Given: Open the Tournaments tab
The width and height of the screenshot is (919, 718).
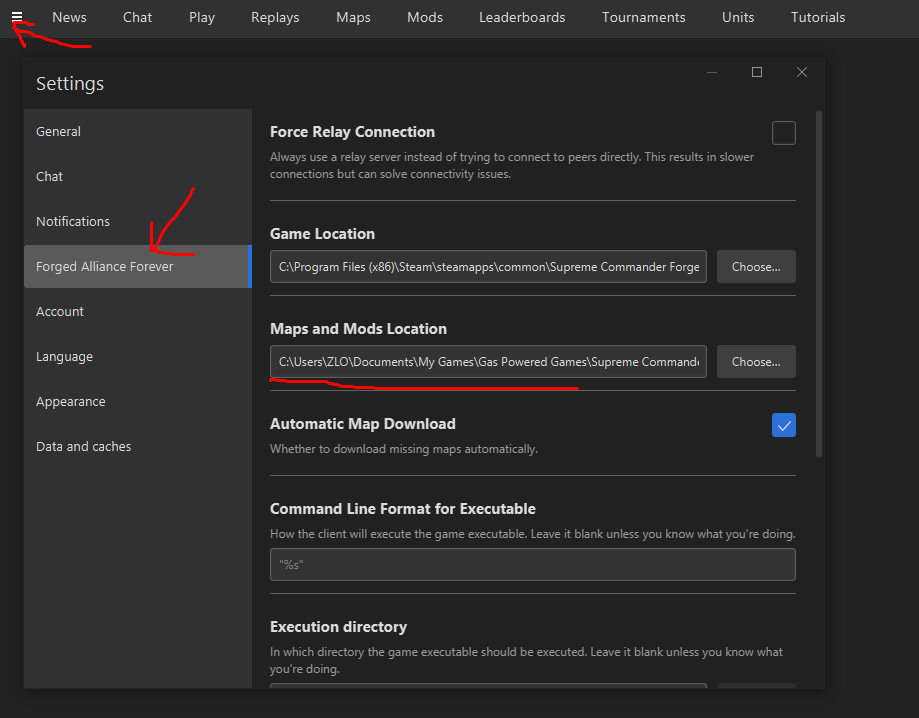Looking at the screenshot, I should pos(644,18).
